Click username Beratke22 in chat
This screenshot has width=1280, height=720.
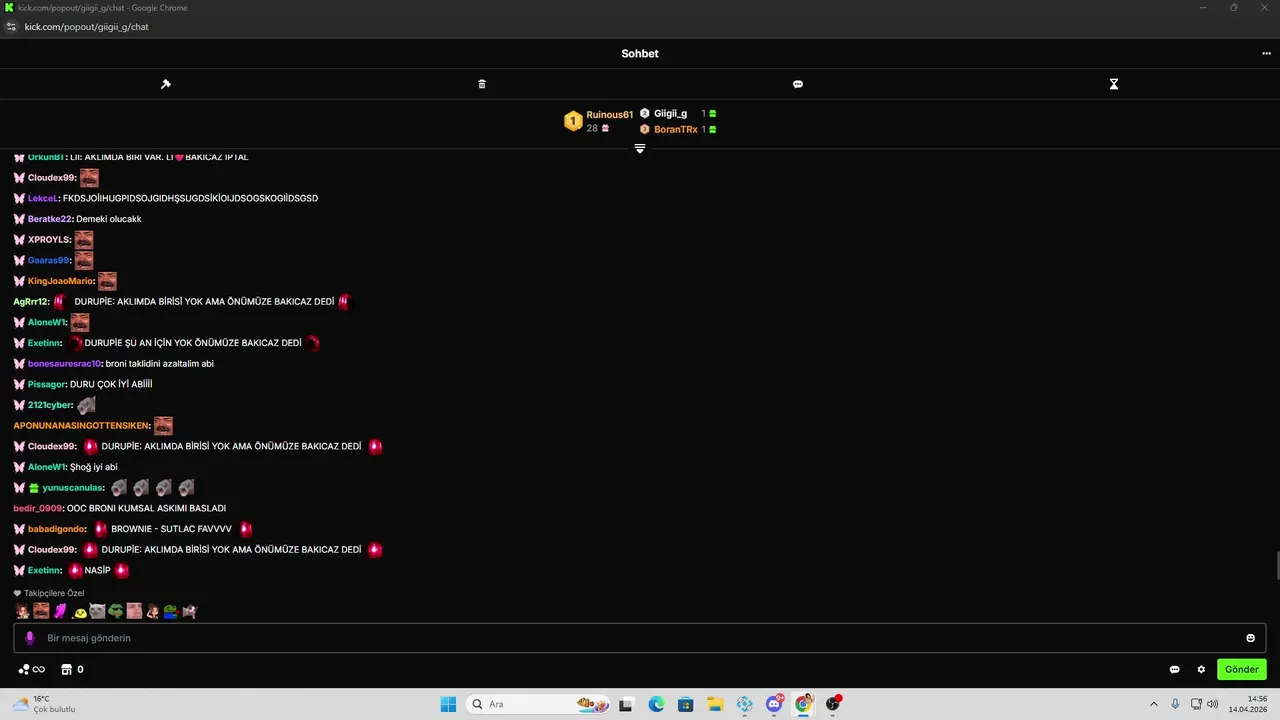tap(50, 219)
